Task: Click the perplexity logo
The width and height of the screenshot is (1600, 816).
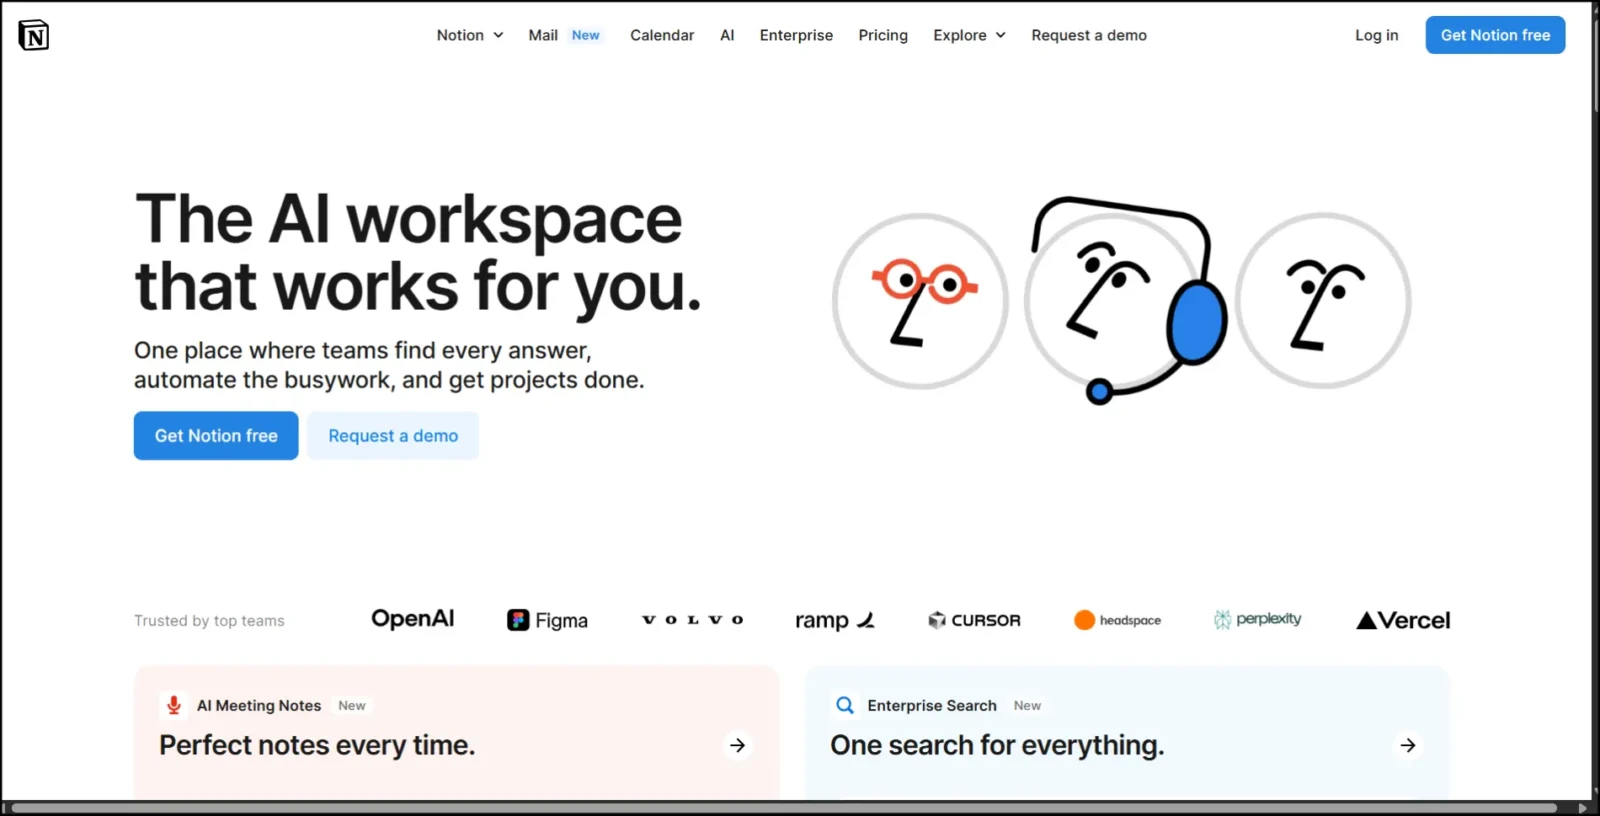Action: [1257, 619]
